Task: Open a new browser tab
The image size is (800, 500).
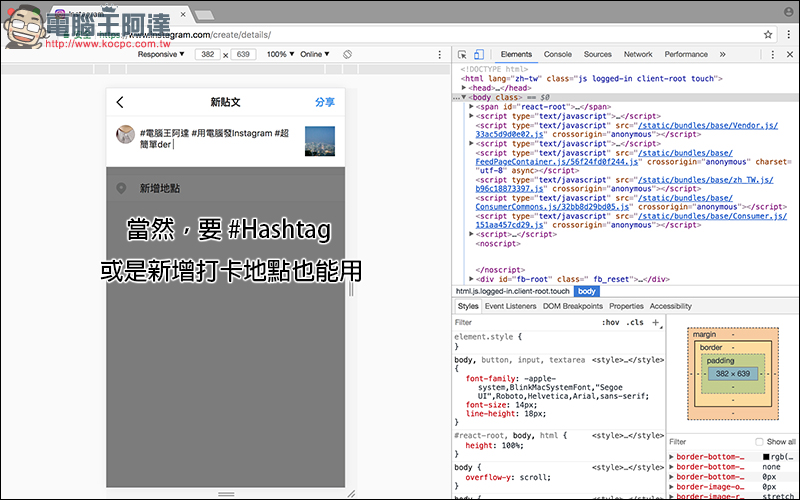Action: [205, 15]
